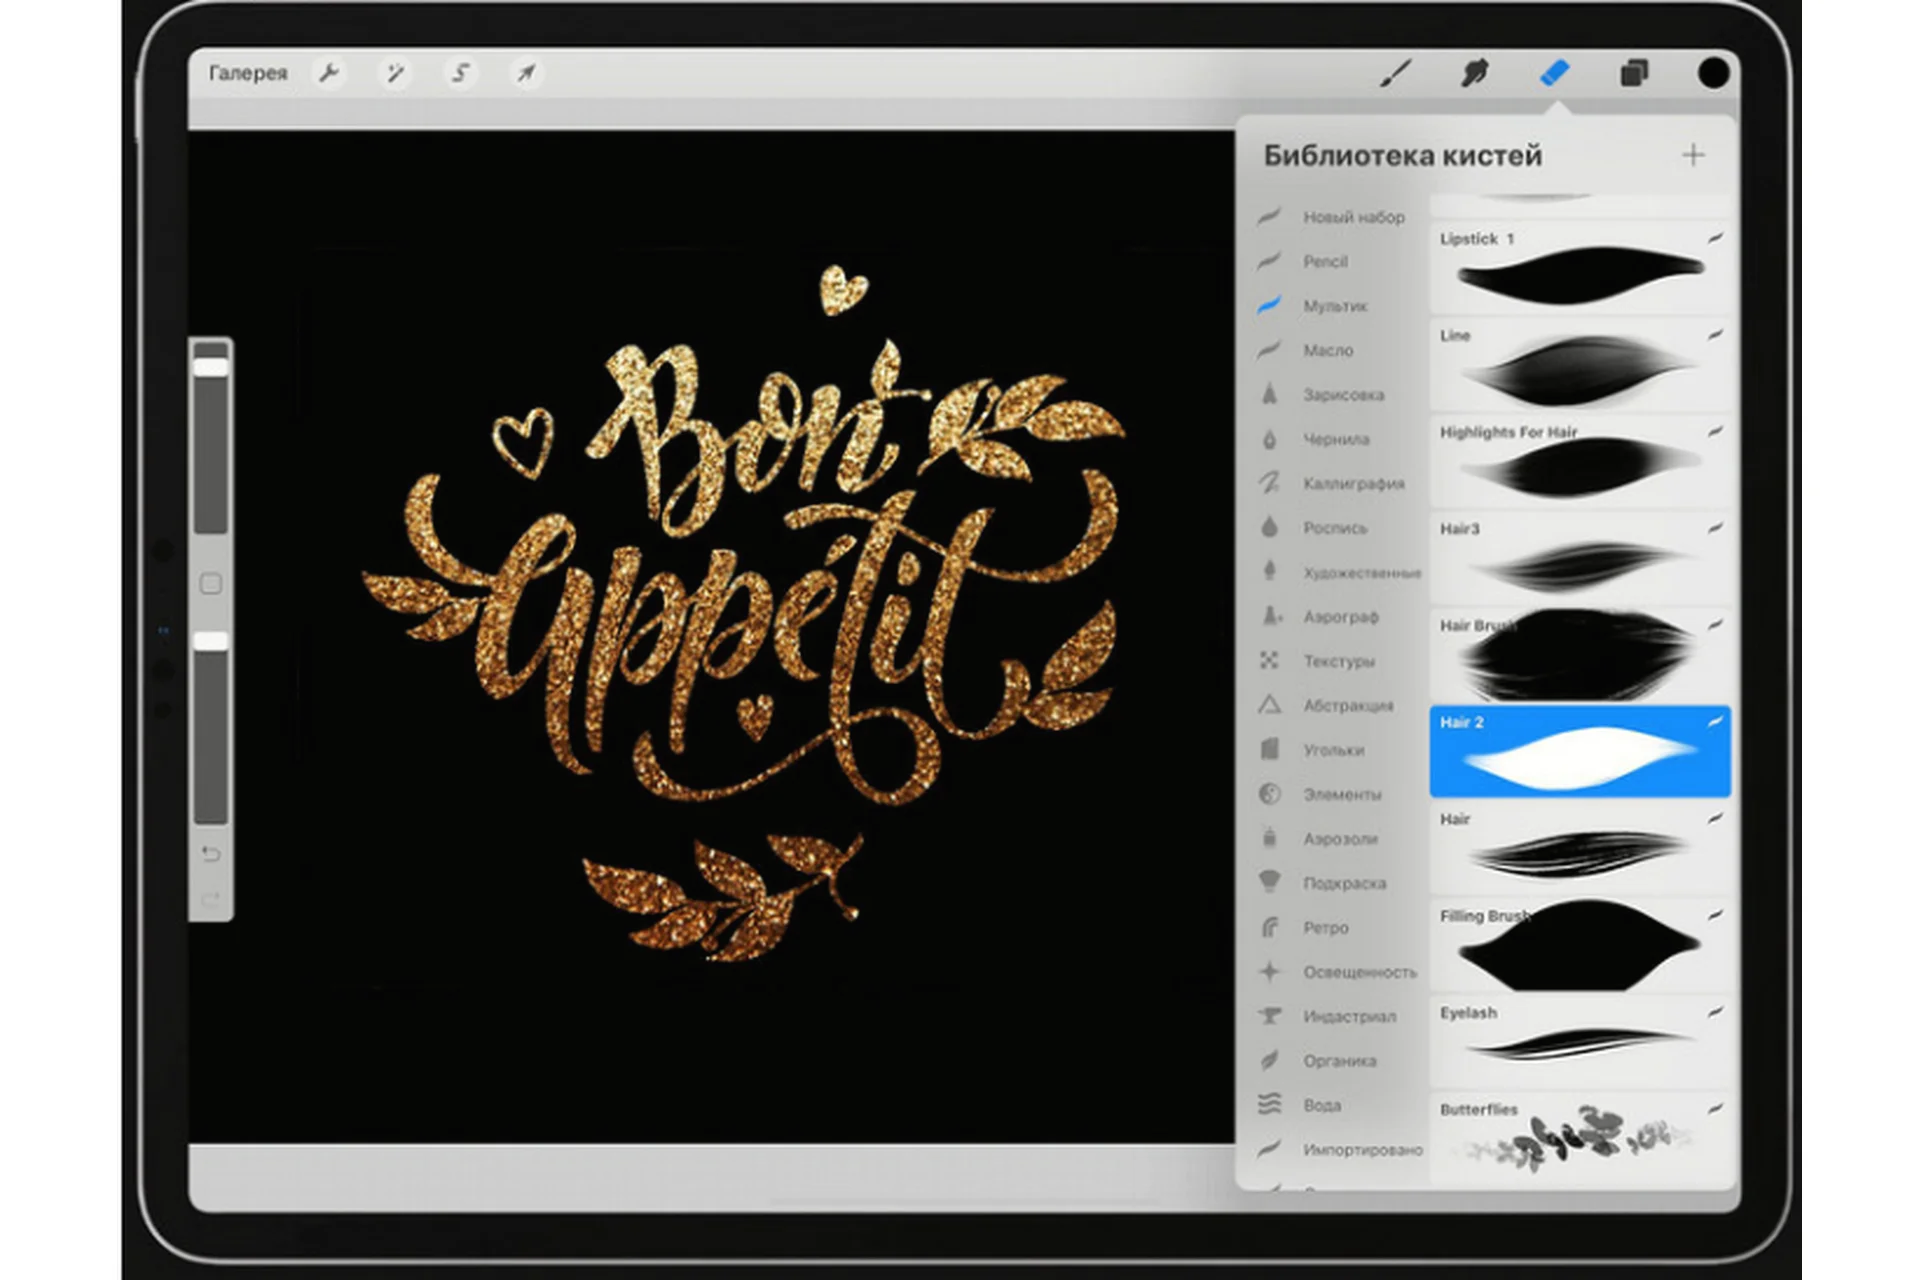Screen dimensions: 1920x1280
Task: Activate the Transform arrow tool
Action: (x=525, y=73)
